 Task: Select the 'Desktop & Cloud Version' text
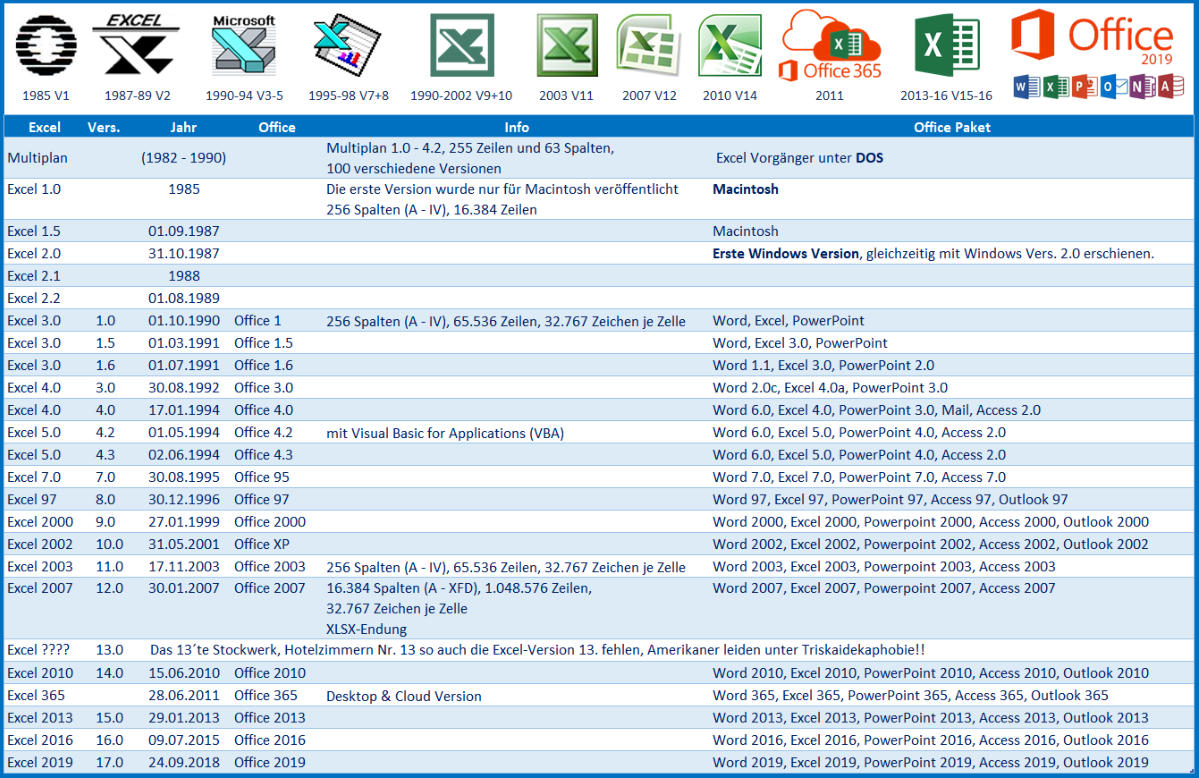[x=404, y=696]
